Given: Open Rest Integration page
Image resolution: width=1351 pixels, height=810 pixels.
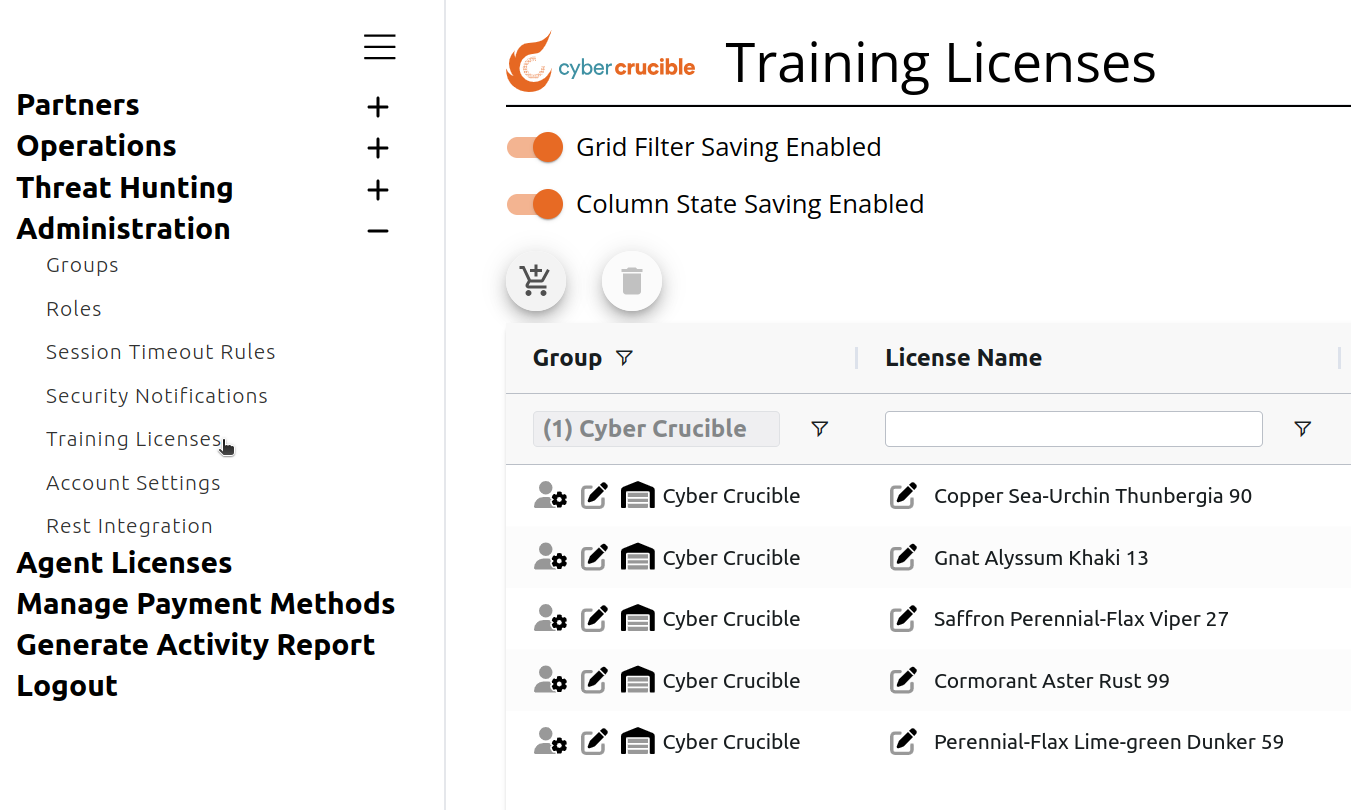Looking at the screenshot, I should pyautogui.click(x=129, y=526).
